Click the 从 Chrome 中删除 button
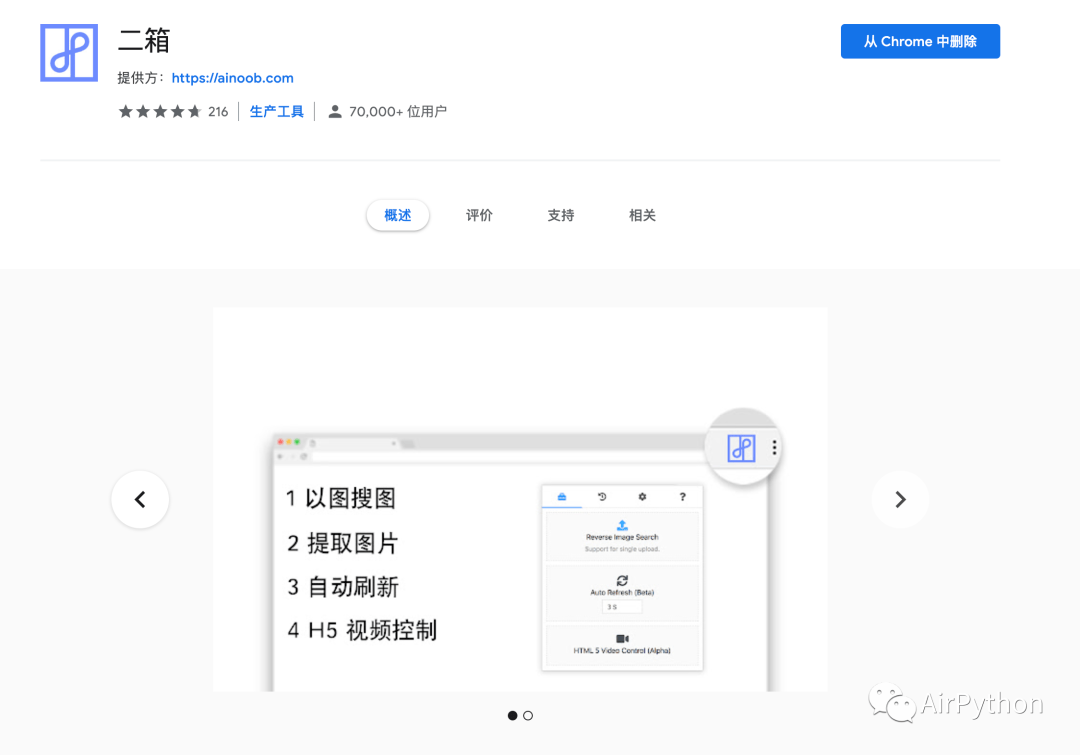The image size is (1080, 755). coord(920,41)
